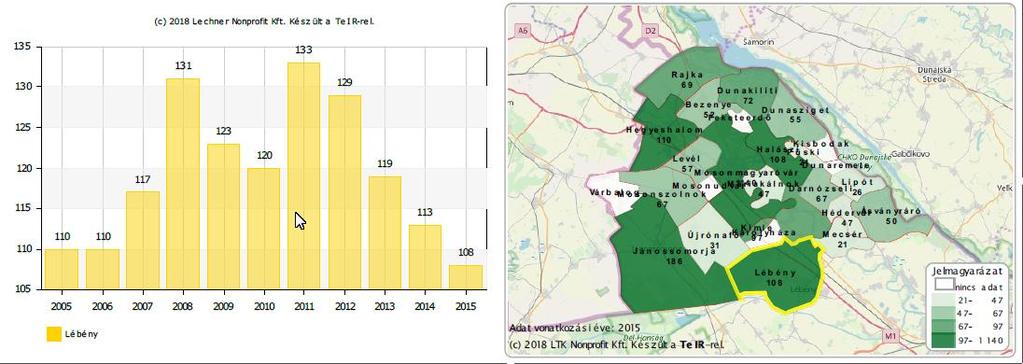Click the chart copyright text Lechner Nonprofit

[x=264, y=22]
